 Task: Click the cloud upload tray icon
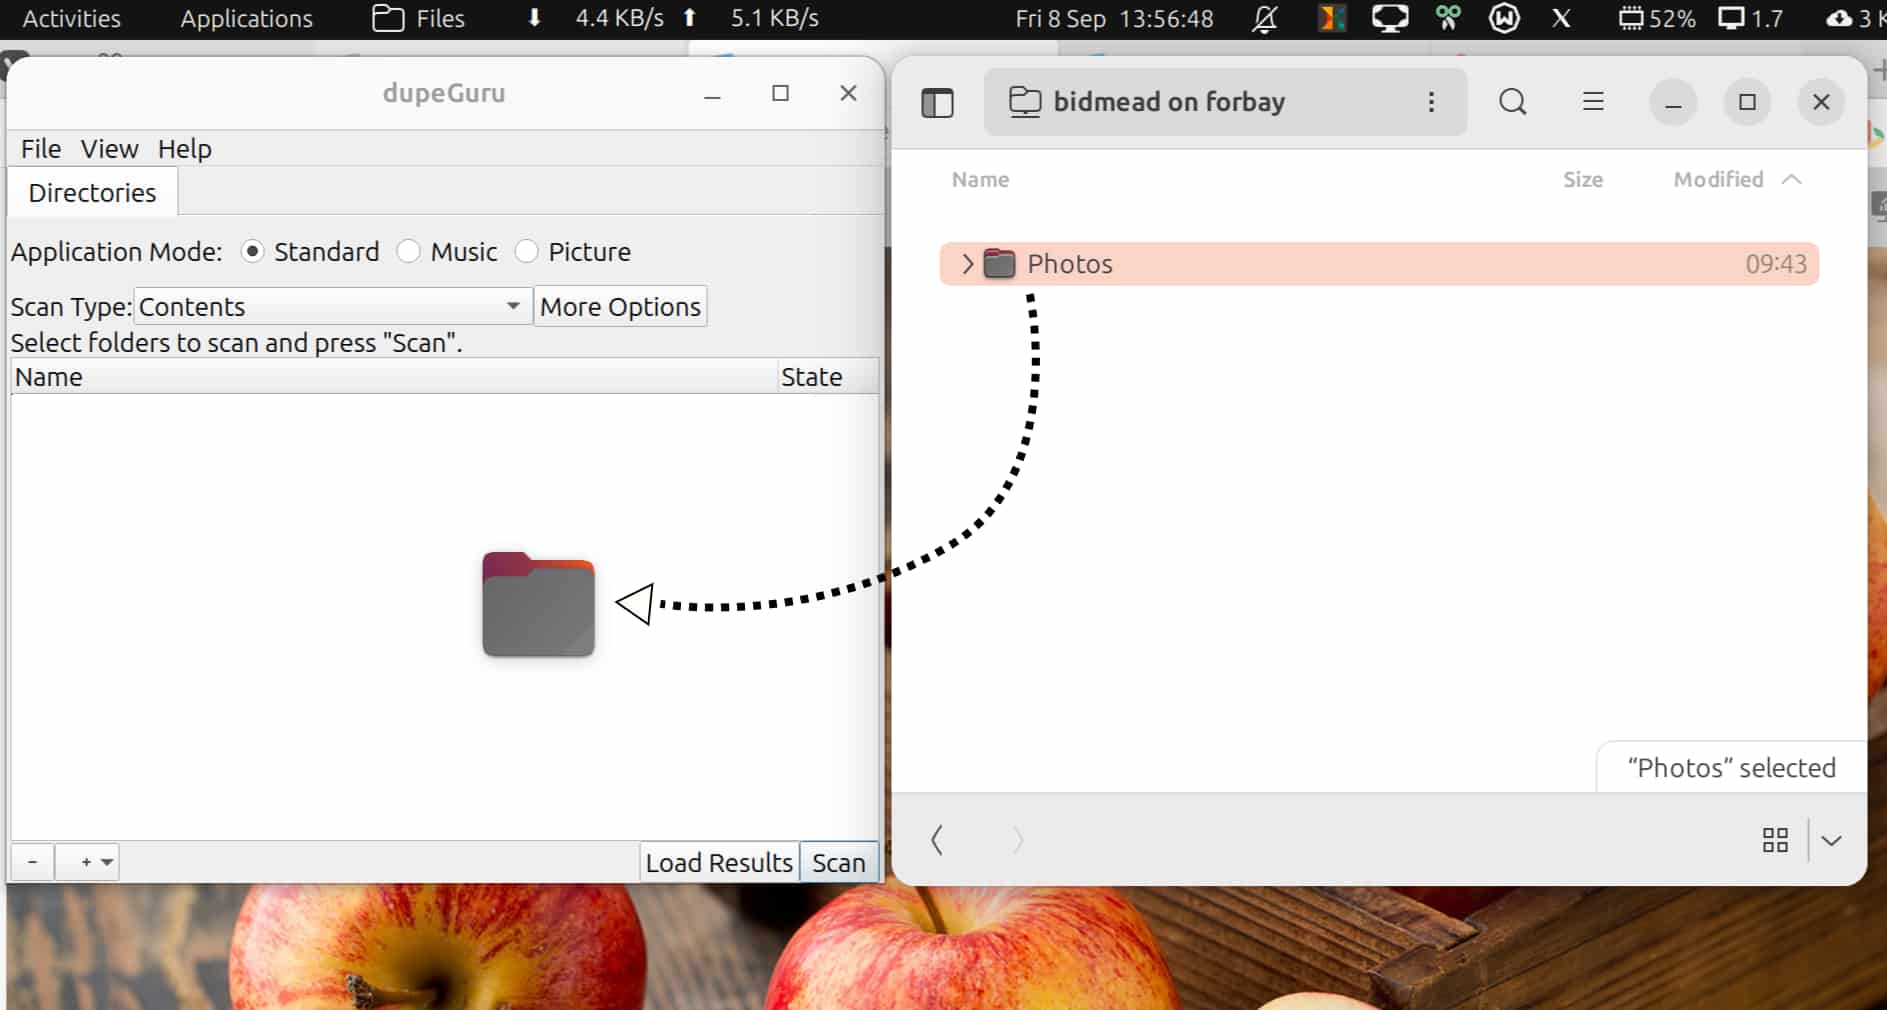1840,19
